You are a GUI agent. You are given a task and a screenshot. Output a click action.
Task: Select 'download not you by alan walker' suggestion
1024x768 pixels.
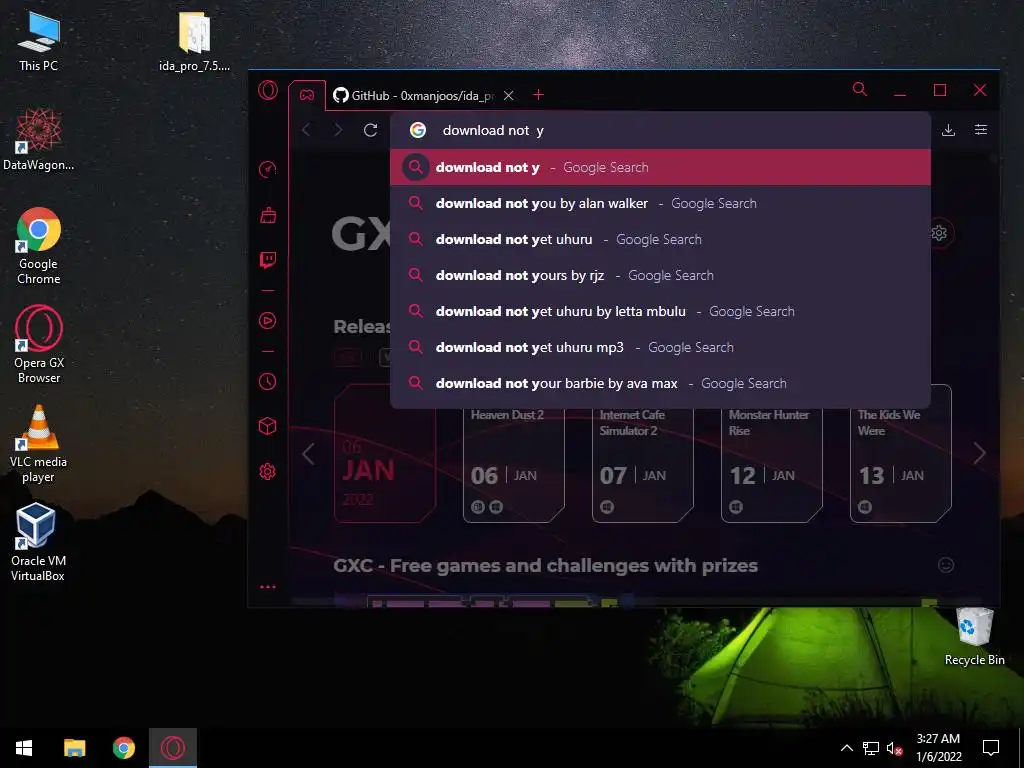click(x=660, y=203)
